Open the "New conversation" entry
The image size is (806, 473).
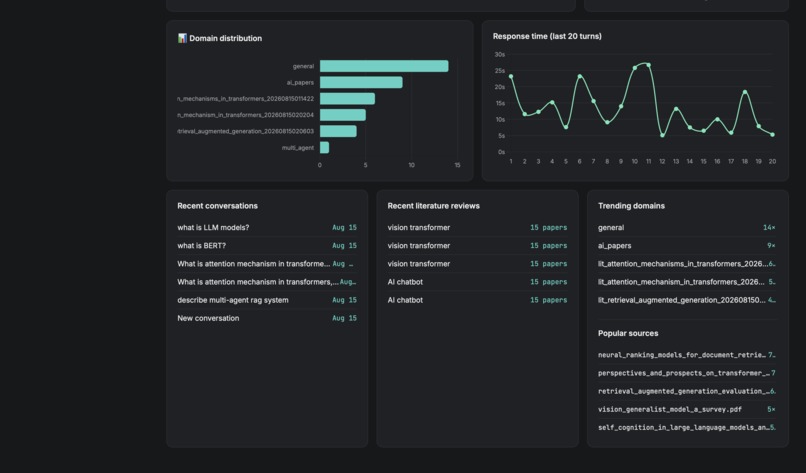(x=267, y=318)
